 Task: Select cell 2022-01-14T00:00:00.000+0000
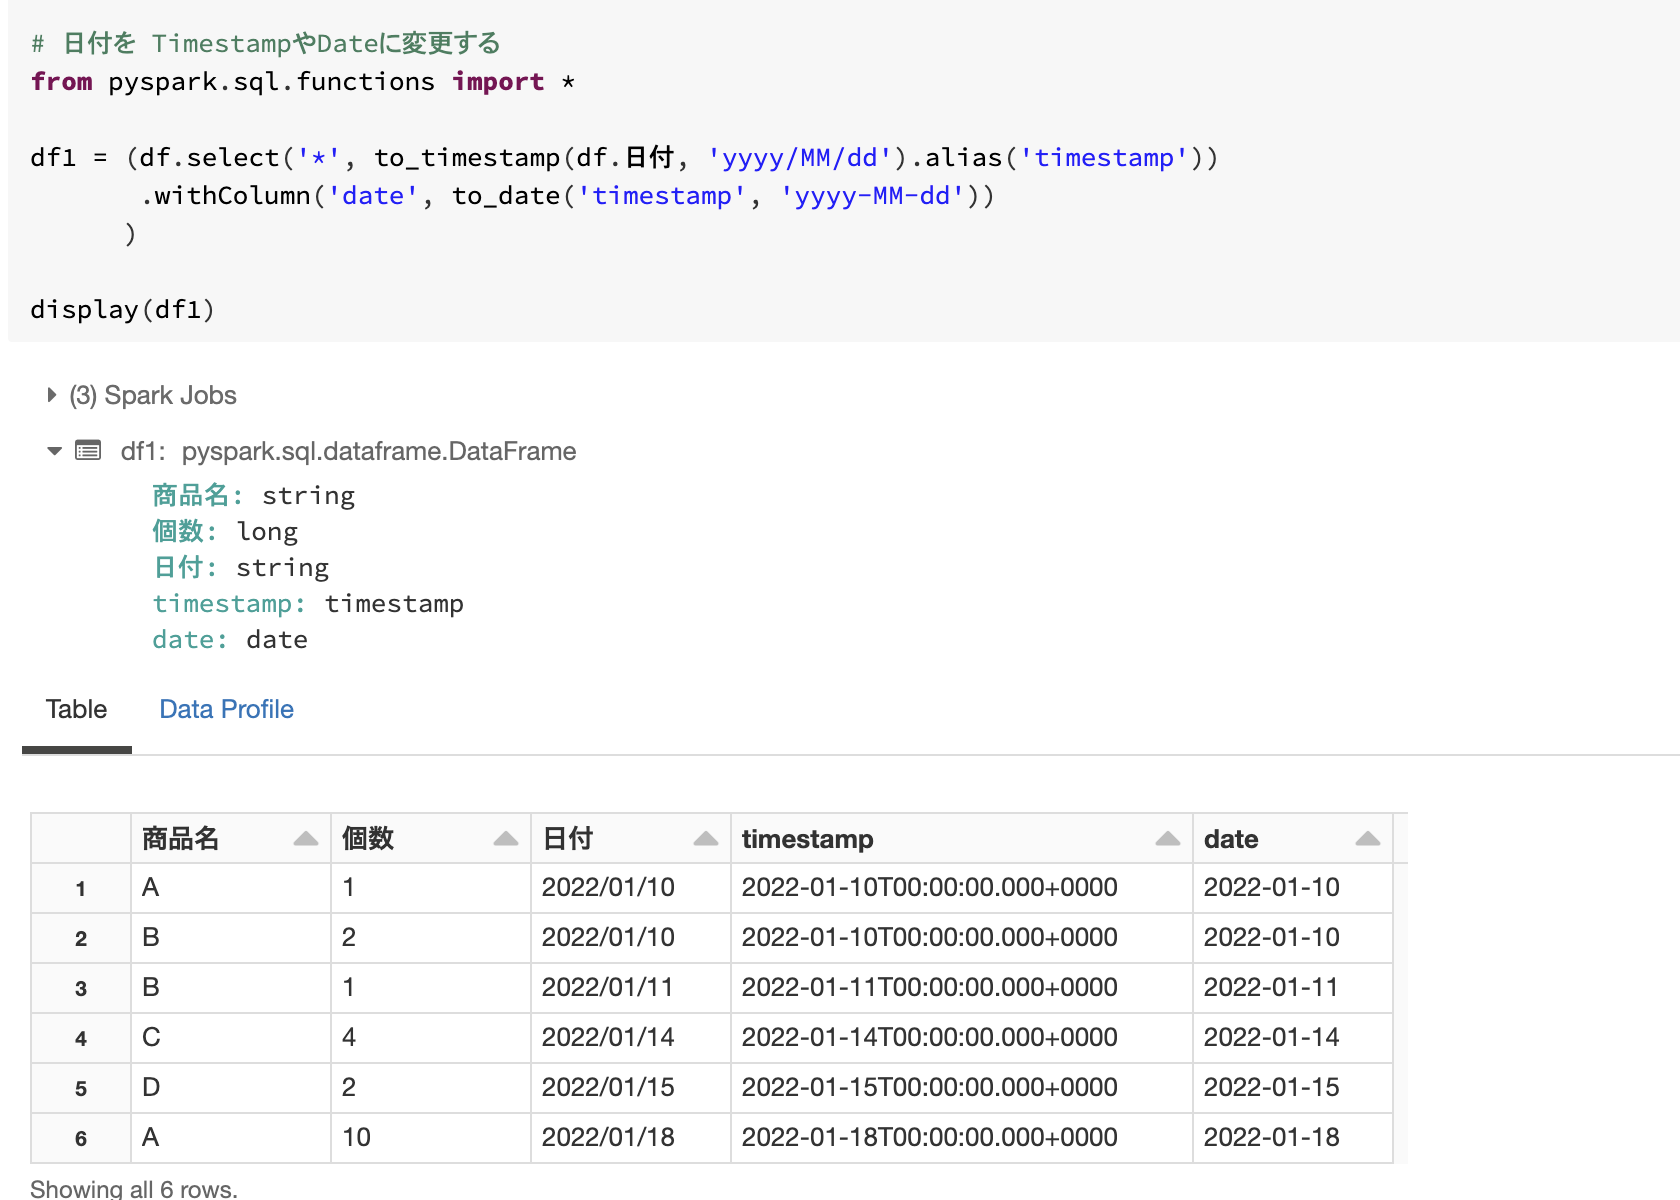[x=962, y=1038]
